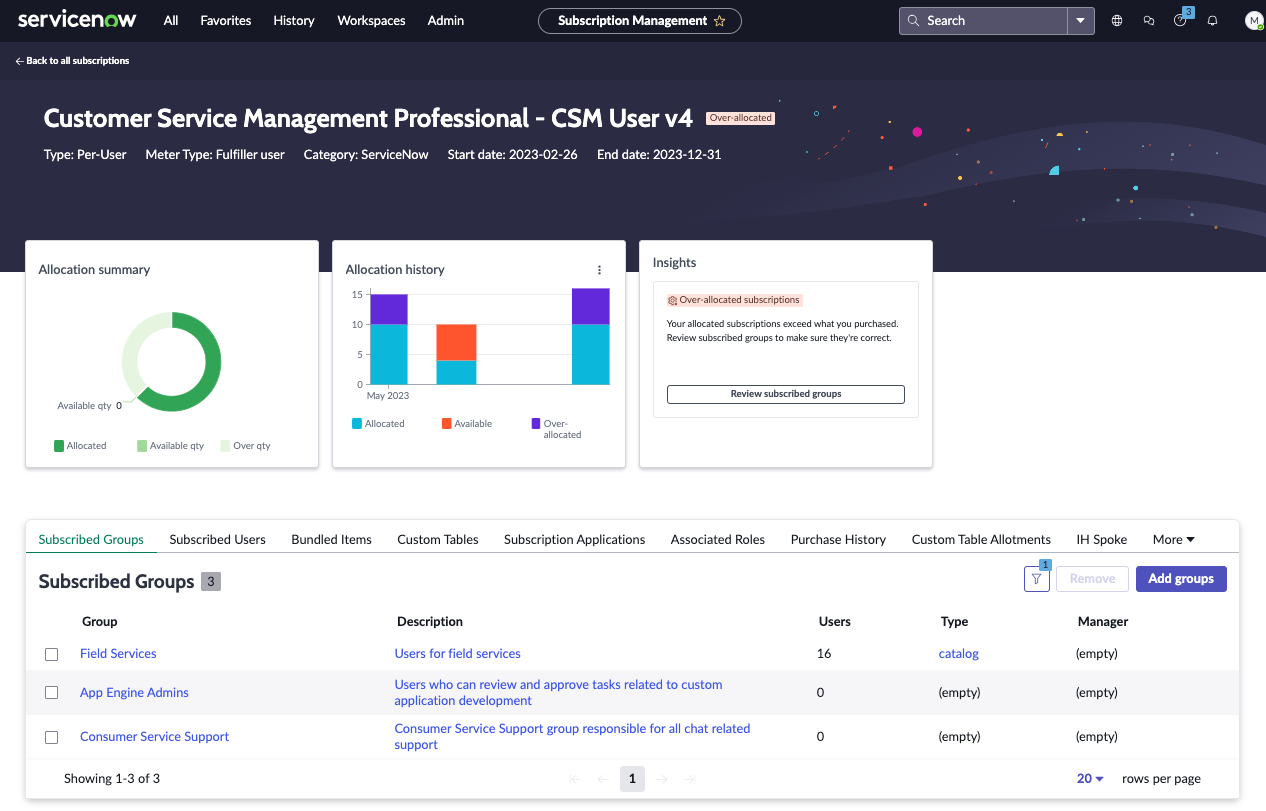Click Available qty legend swatch

coord(142,446)
